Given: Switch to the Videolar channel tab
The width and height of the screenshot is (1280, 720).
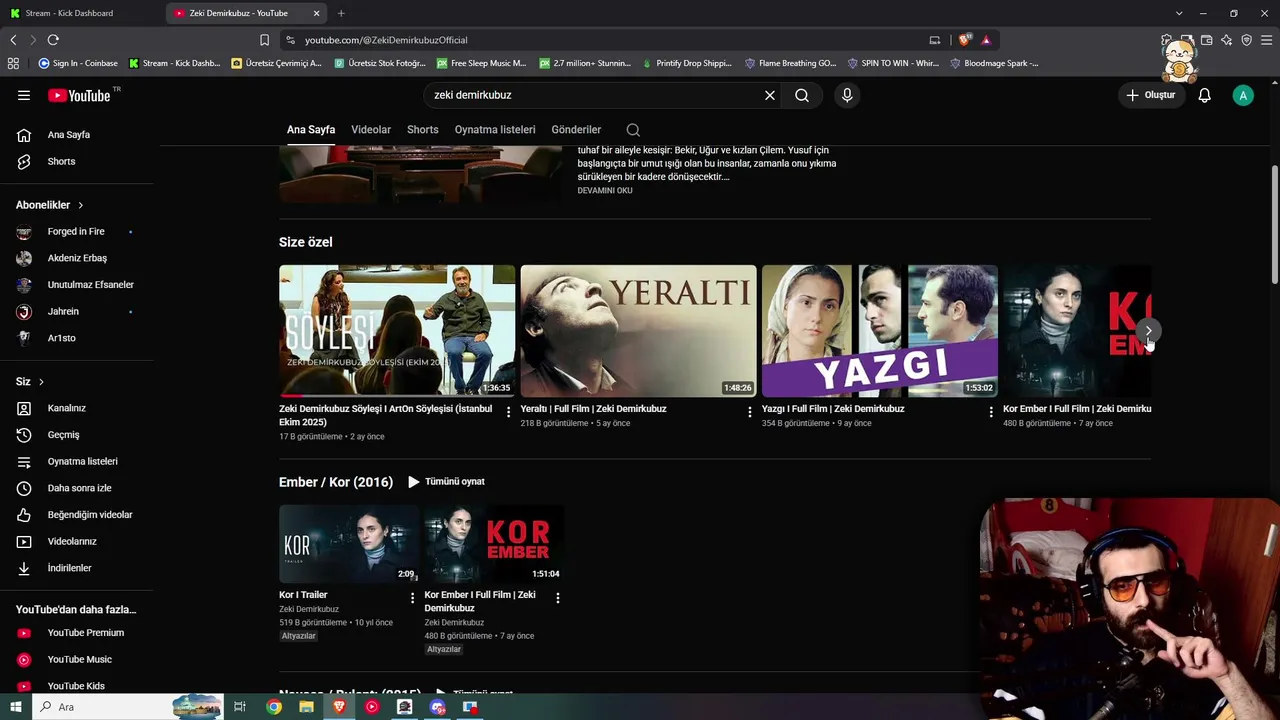Looking at the screenshot, I should [x=371, y=130].
